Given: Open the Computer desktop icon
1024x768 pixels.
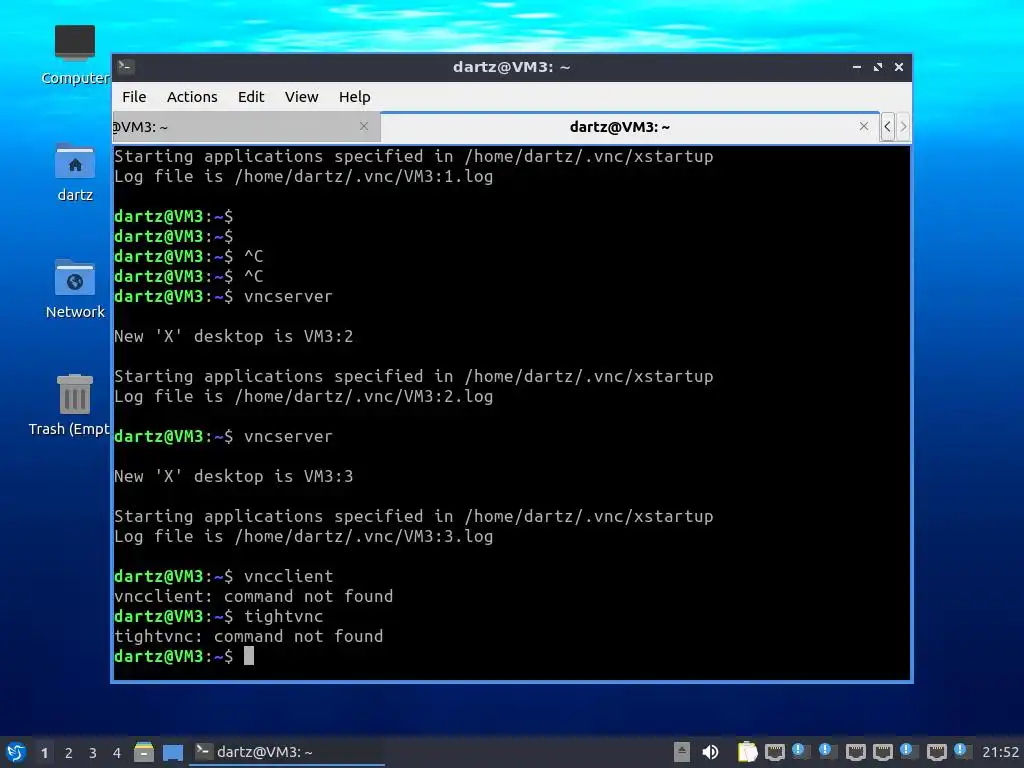Looking at the screenshot, I should click(x=75, y=55).
